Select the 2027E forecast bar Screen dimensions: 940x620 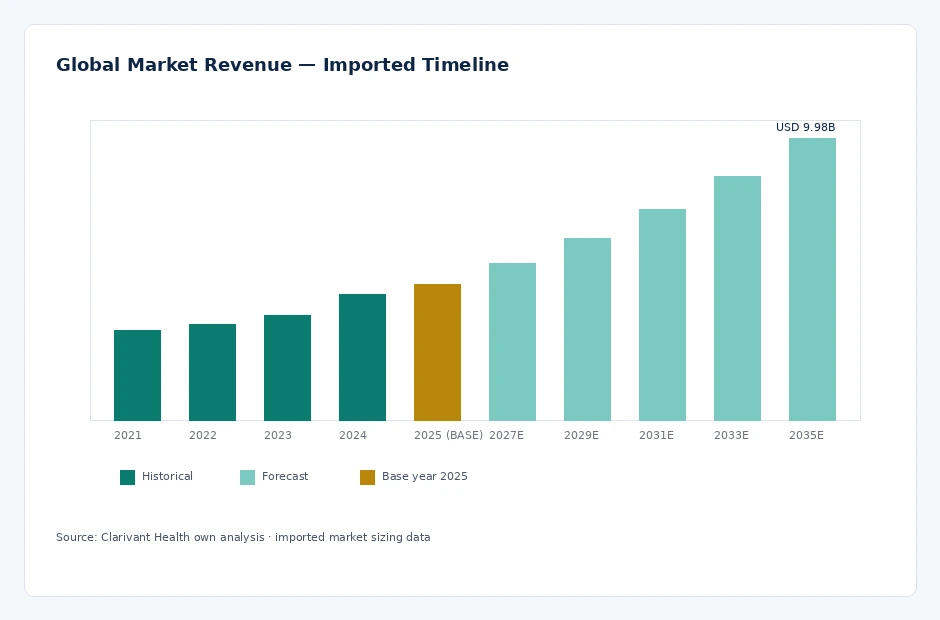[512, 342]
